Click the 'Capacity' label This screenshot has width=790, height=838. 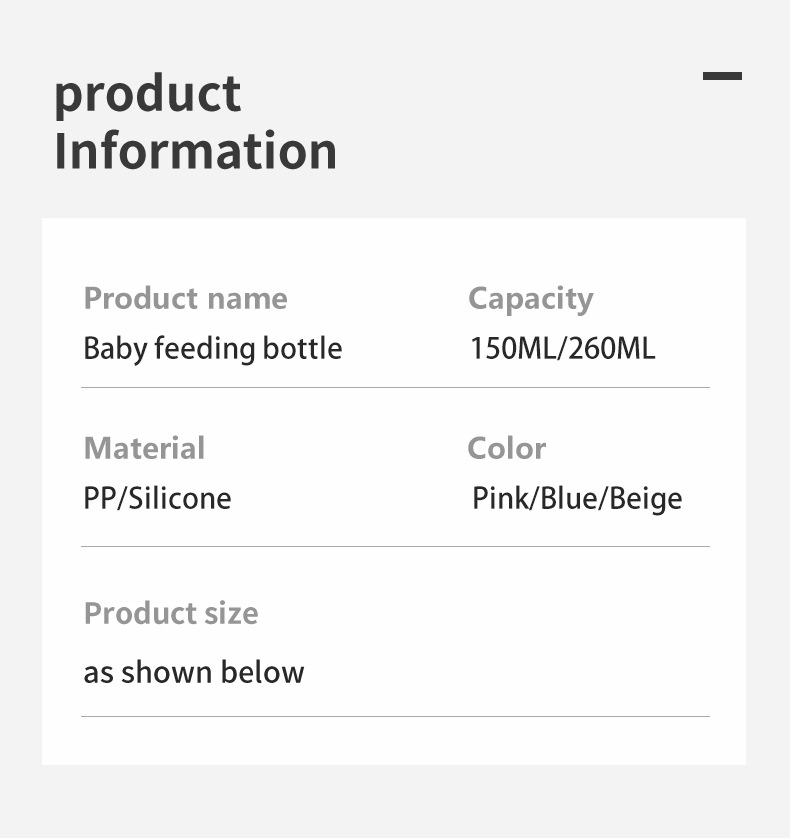click(530, 298)
